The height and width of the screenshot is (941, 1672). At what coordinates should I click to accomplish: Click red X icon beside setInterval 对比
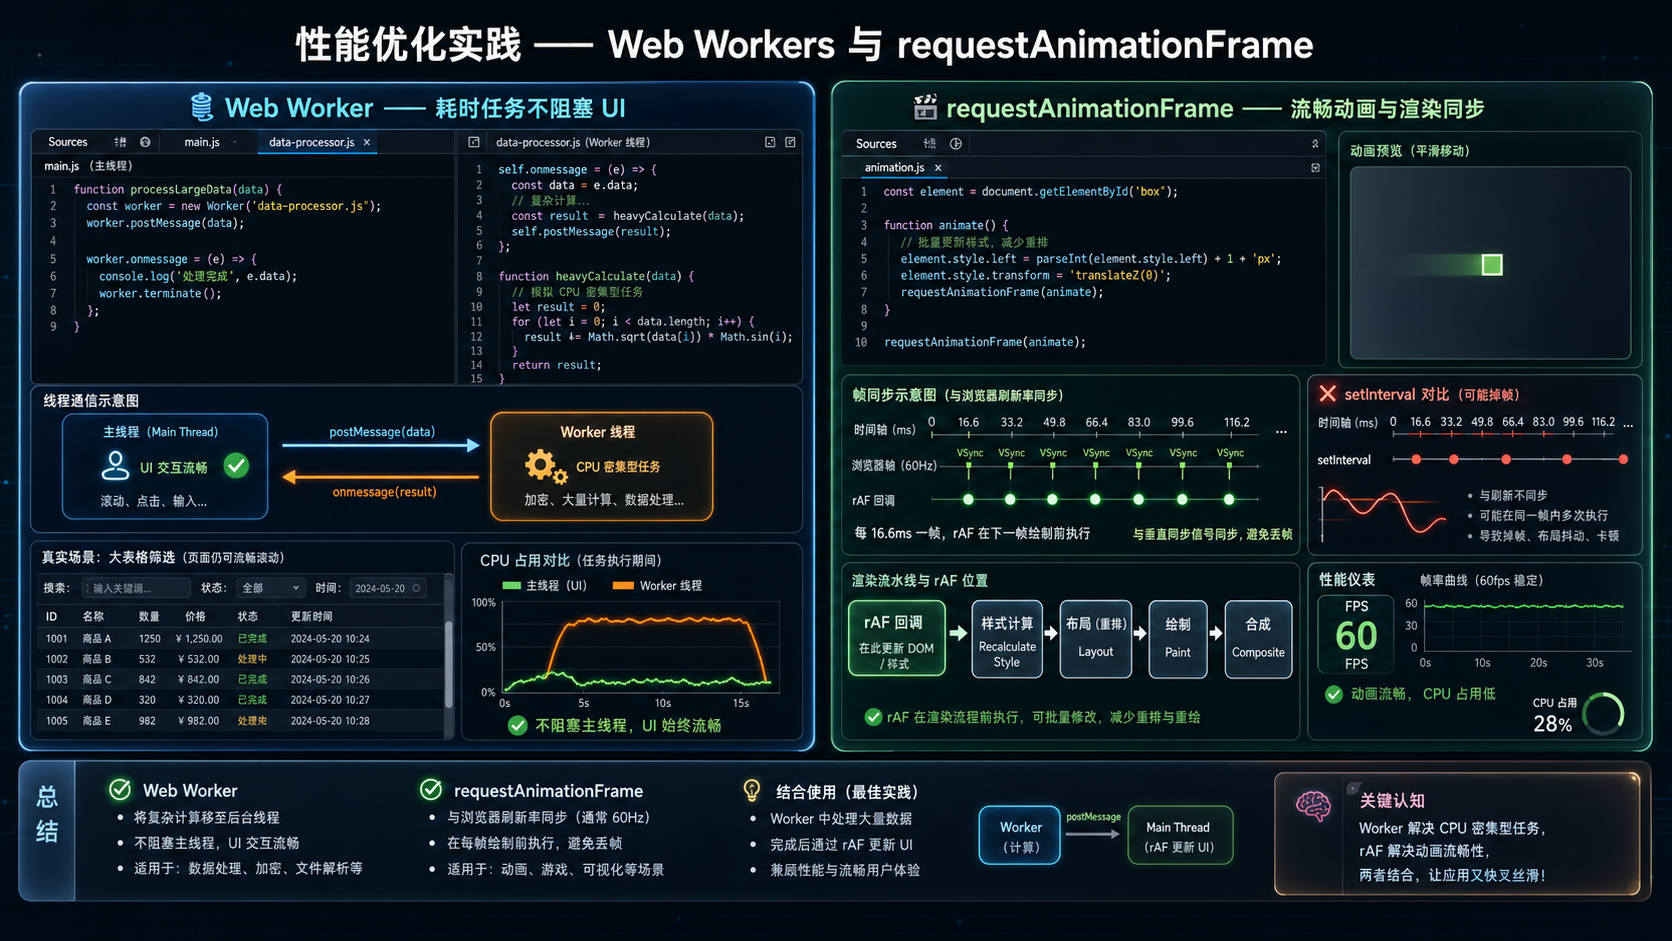point(1327,394)
